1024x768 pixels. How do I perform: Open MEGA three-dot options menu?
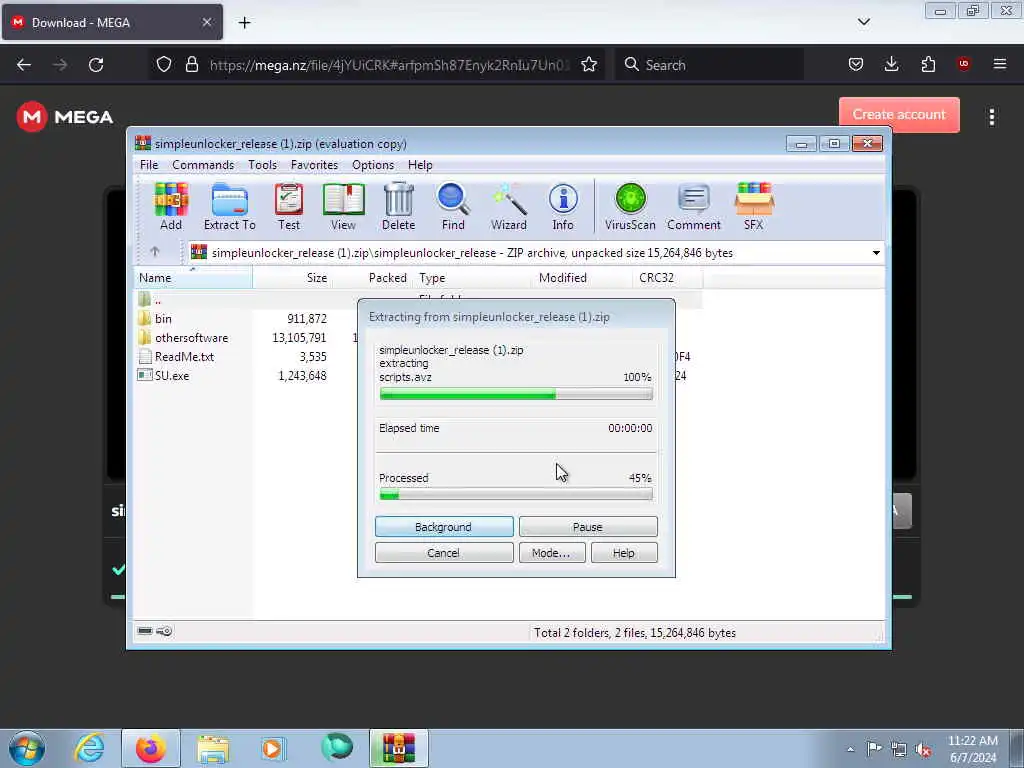pos(992,117)
